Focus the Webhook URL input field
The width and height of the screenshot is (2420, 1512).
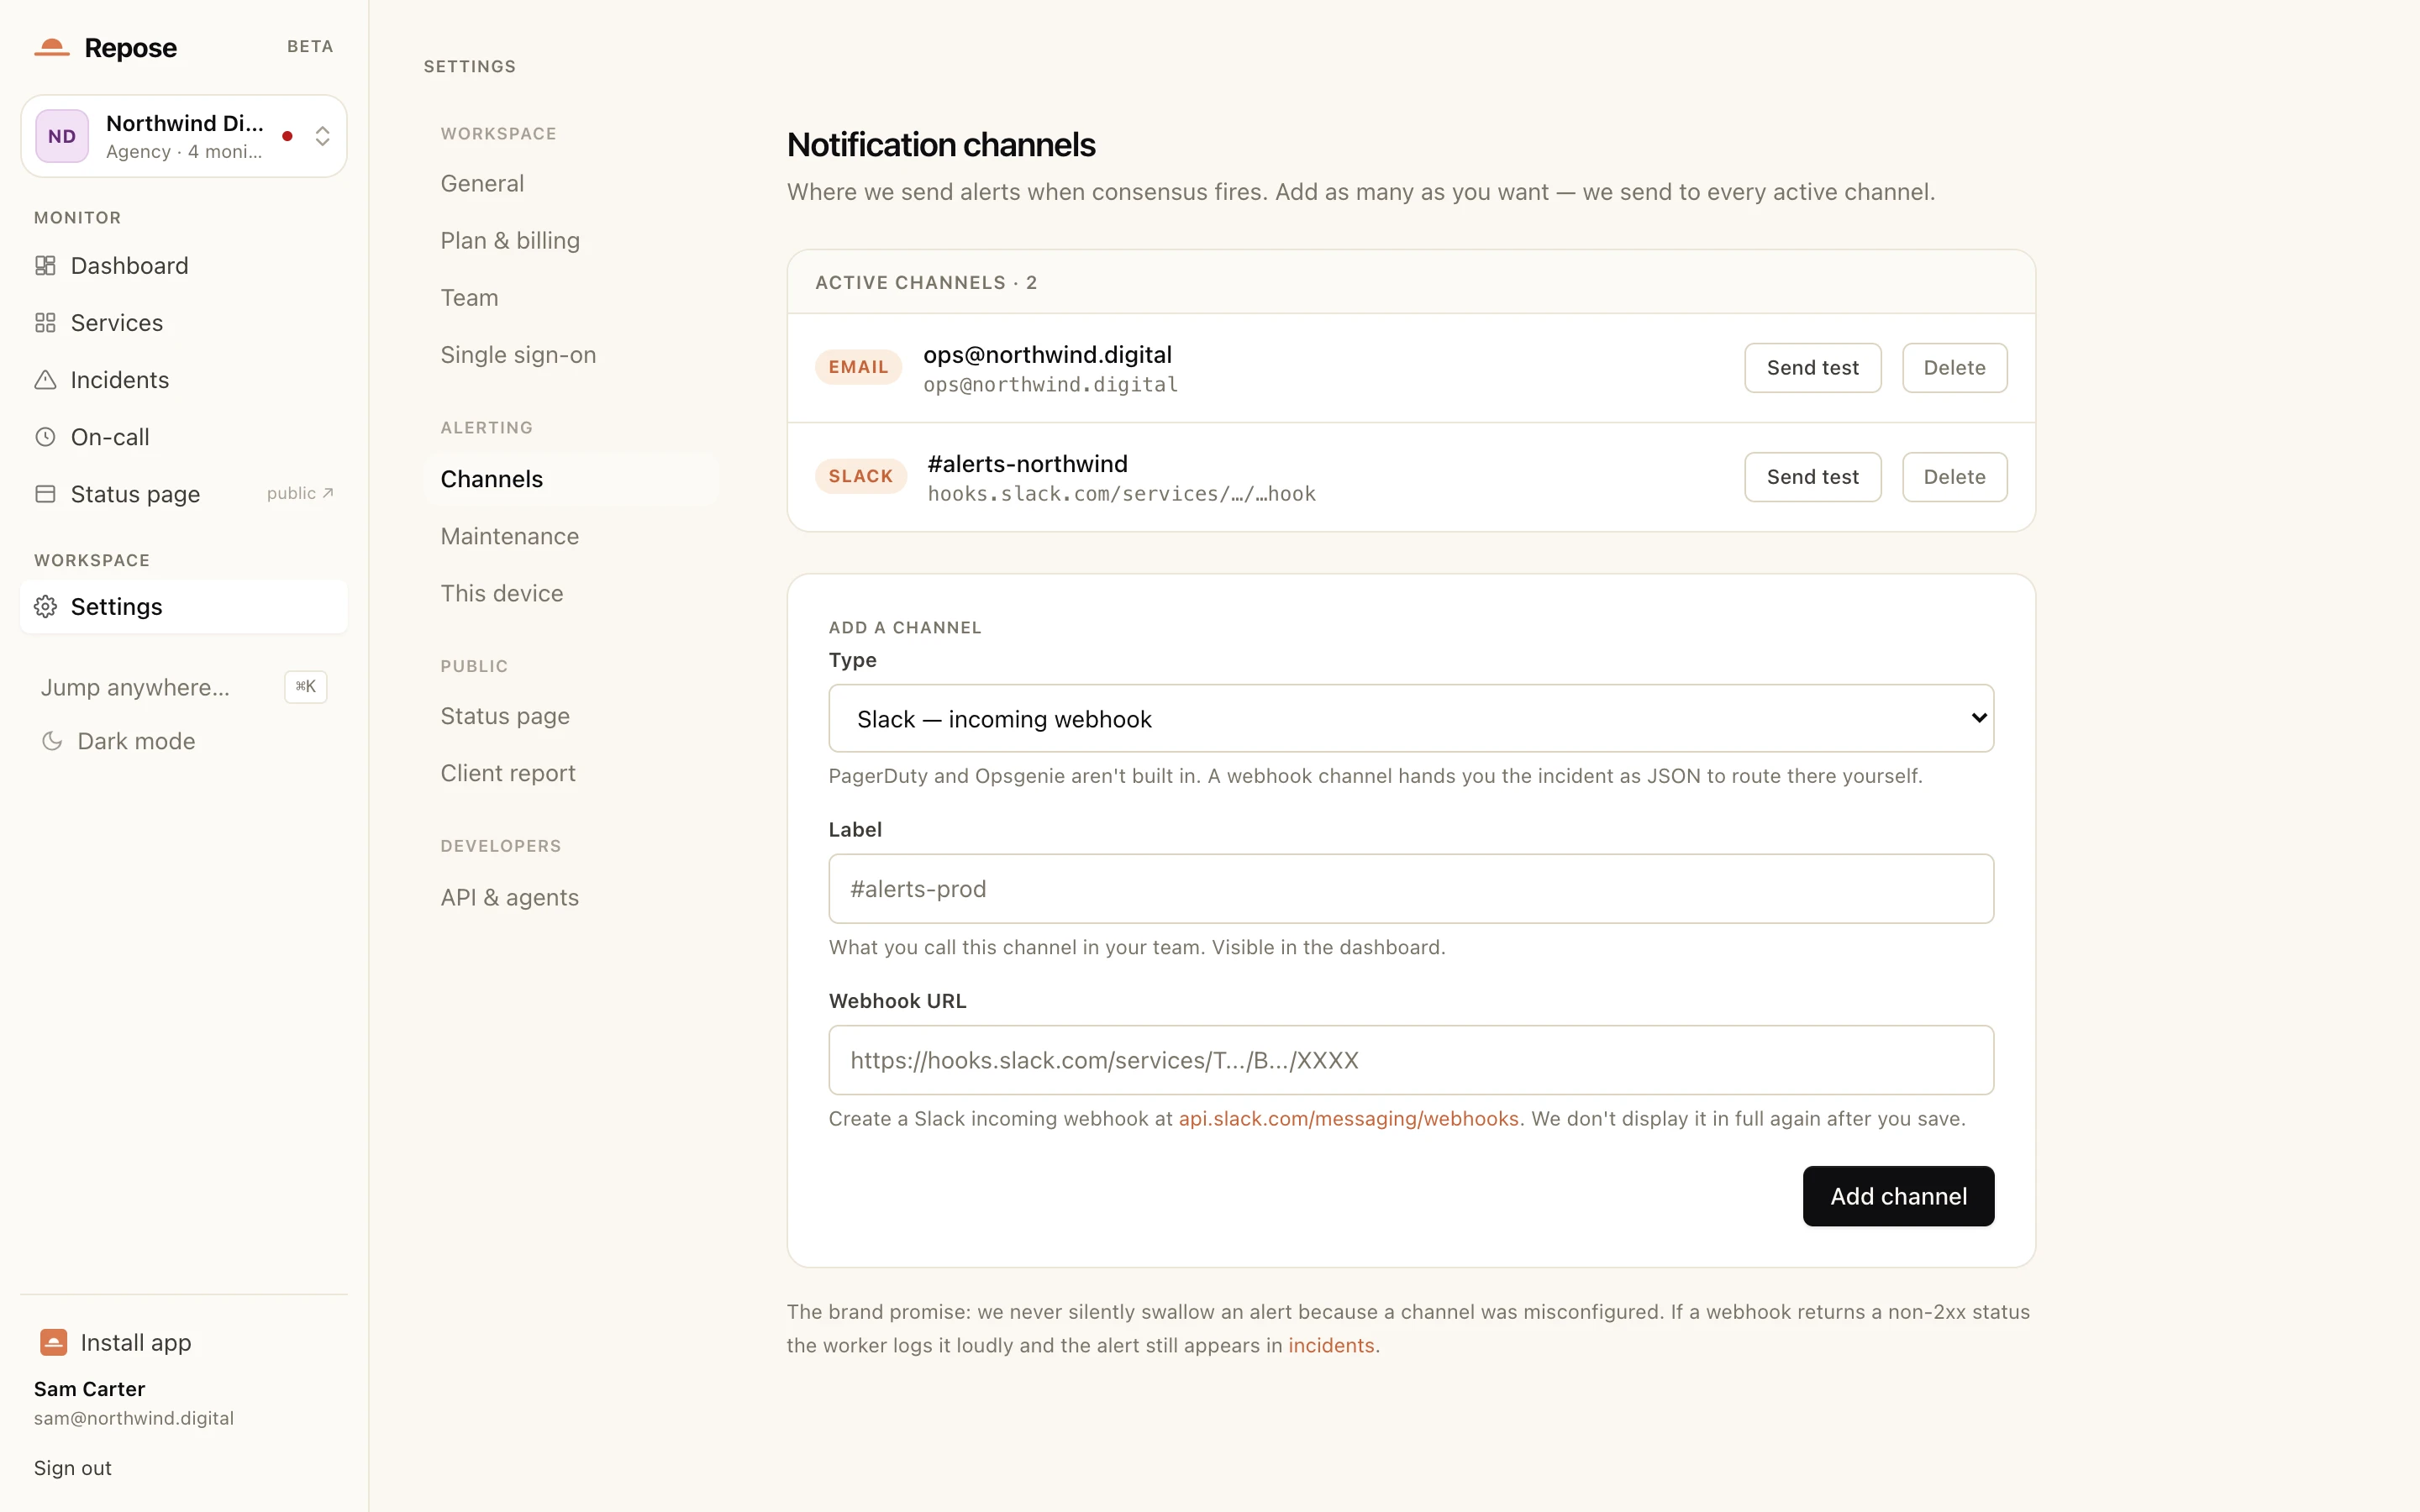coord(1411,1059)
